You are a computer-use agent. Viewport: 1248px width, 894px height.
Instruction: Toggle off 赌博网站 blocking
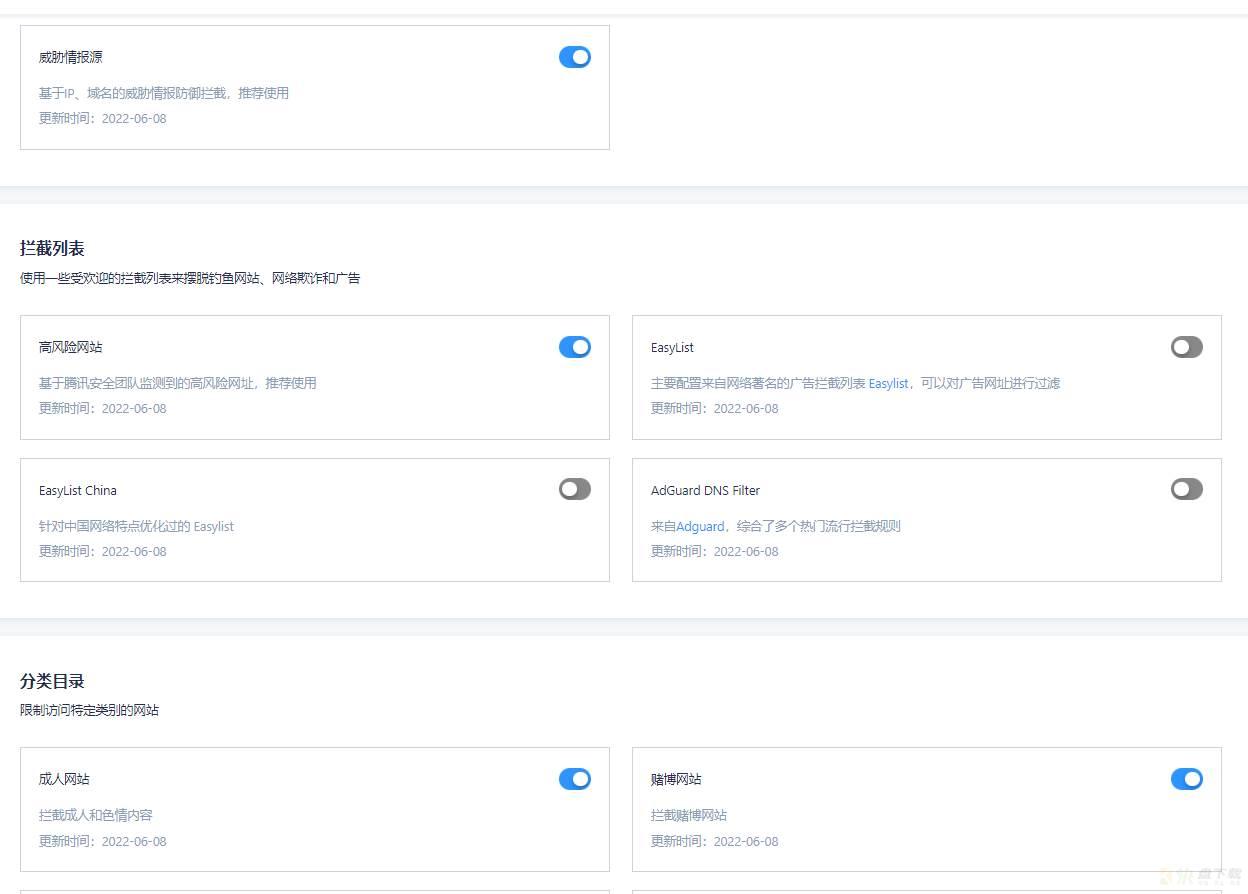tap(1187, 779)
